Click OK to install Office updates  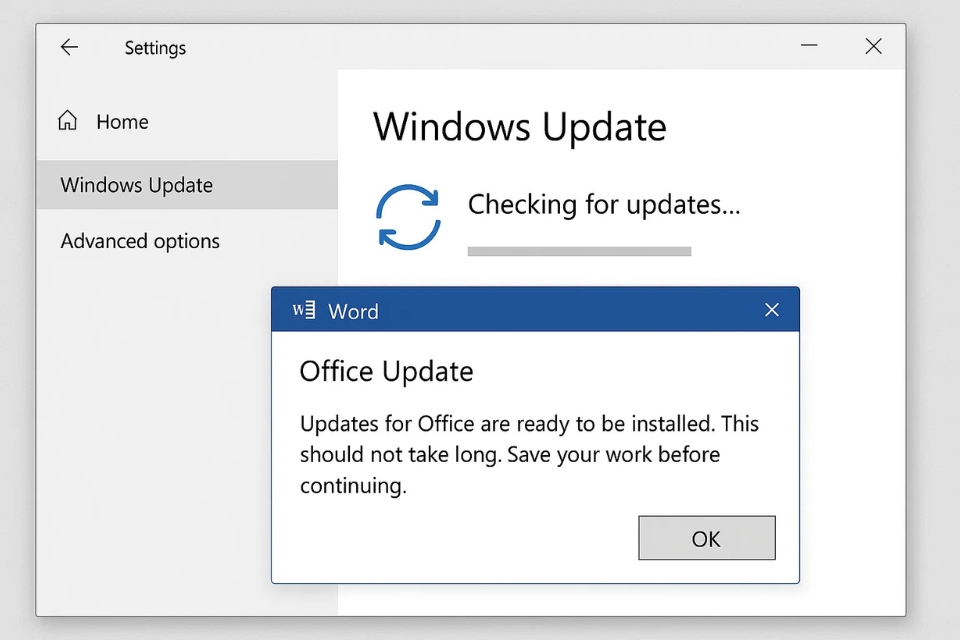tap(706, 538)
